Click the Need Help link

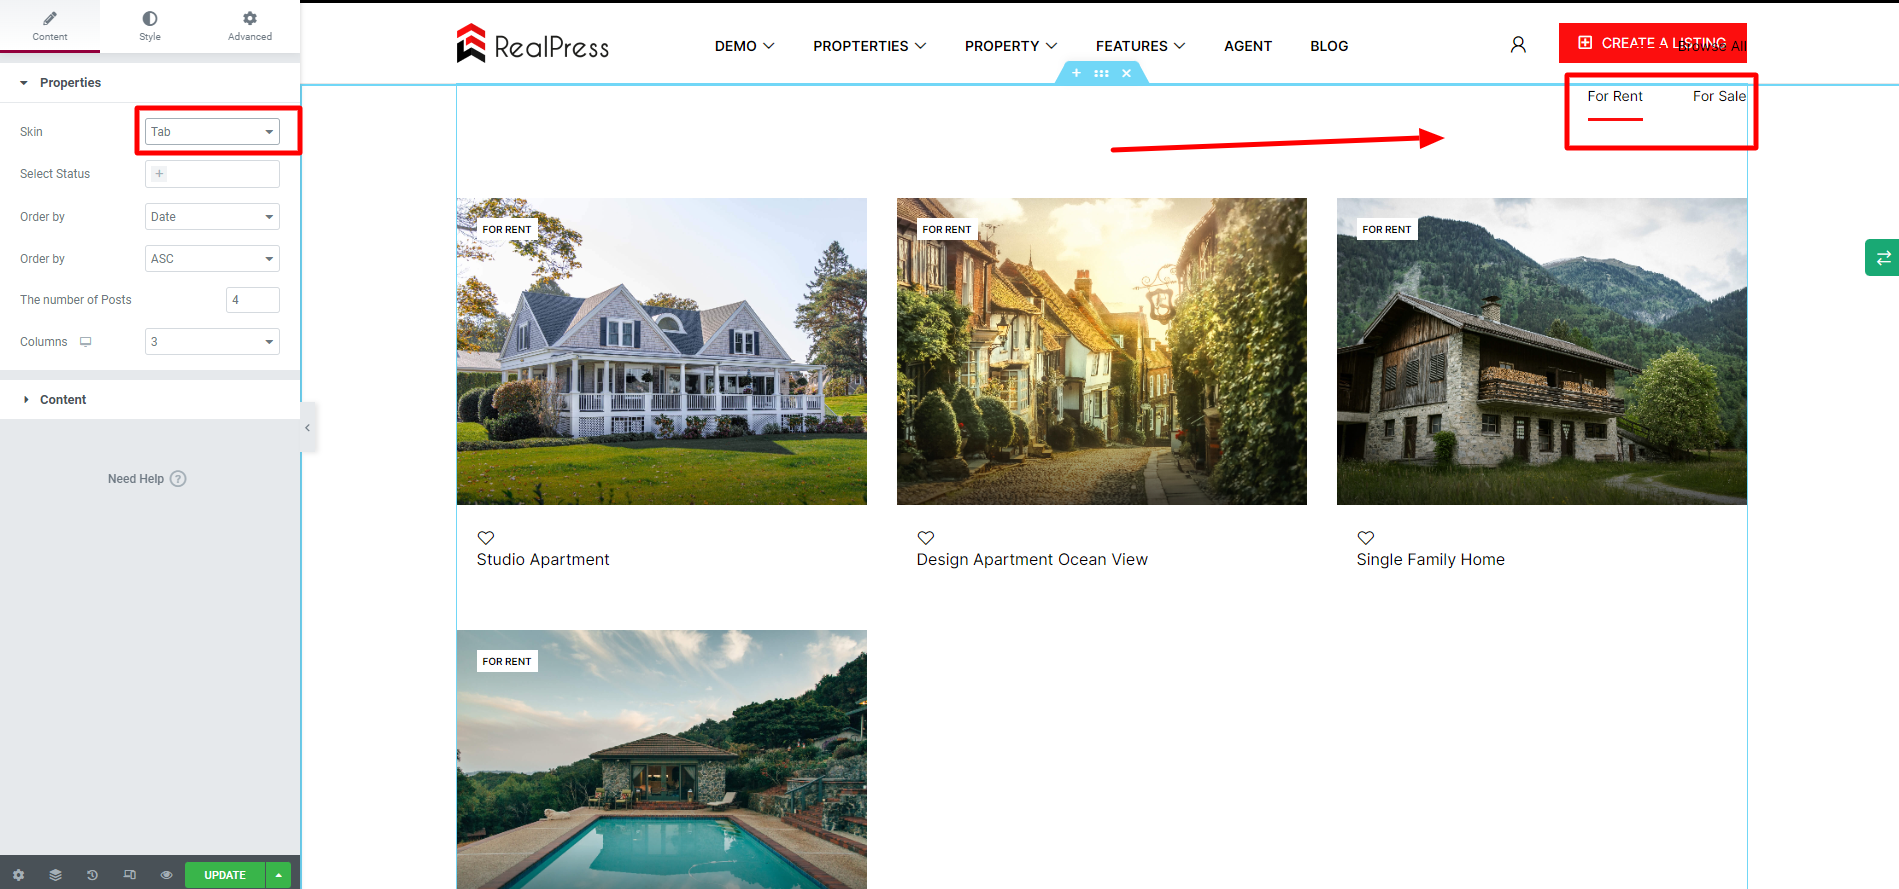(147, 479)
